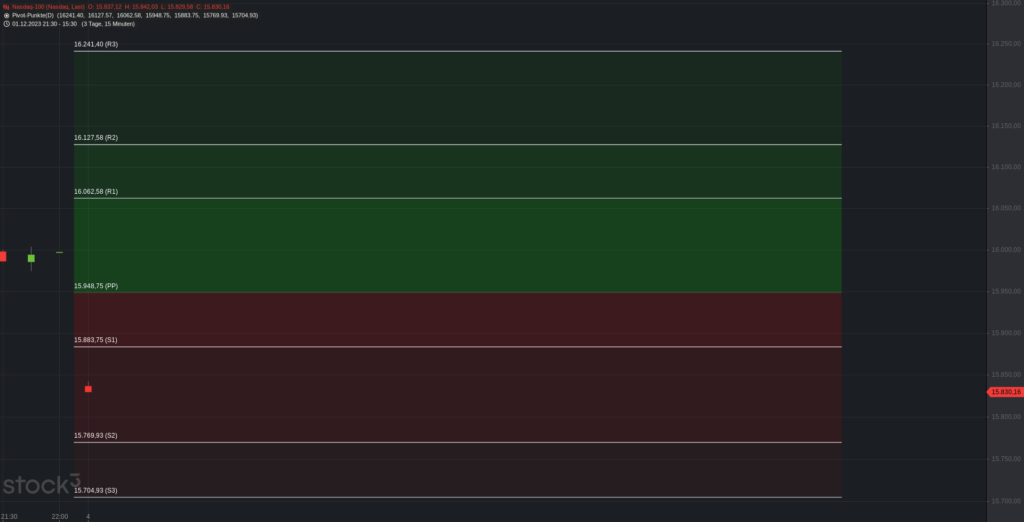The image size is (1024, 522).
Task: Open the Pivot-Punkte(D) indicator settings label
Action: [x=33, y=15]
